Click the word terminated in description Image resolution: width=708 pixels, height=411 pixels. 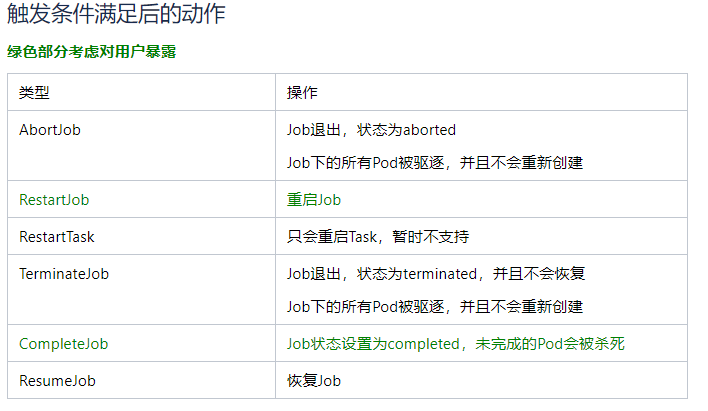pyautogui.click(x=440, y=274)
